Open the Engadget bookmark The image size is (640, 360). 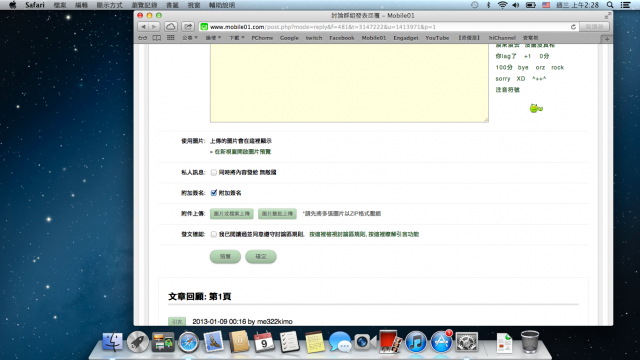406,38
